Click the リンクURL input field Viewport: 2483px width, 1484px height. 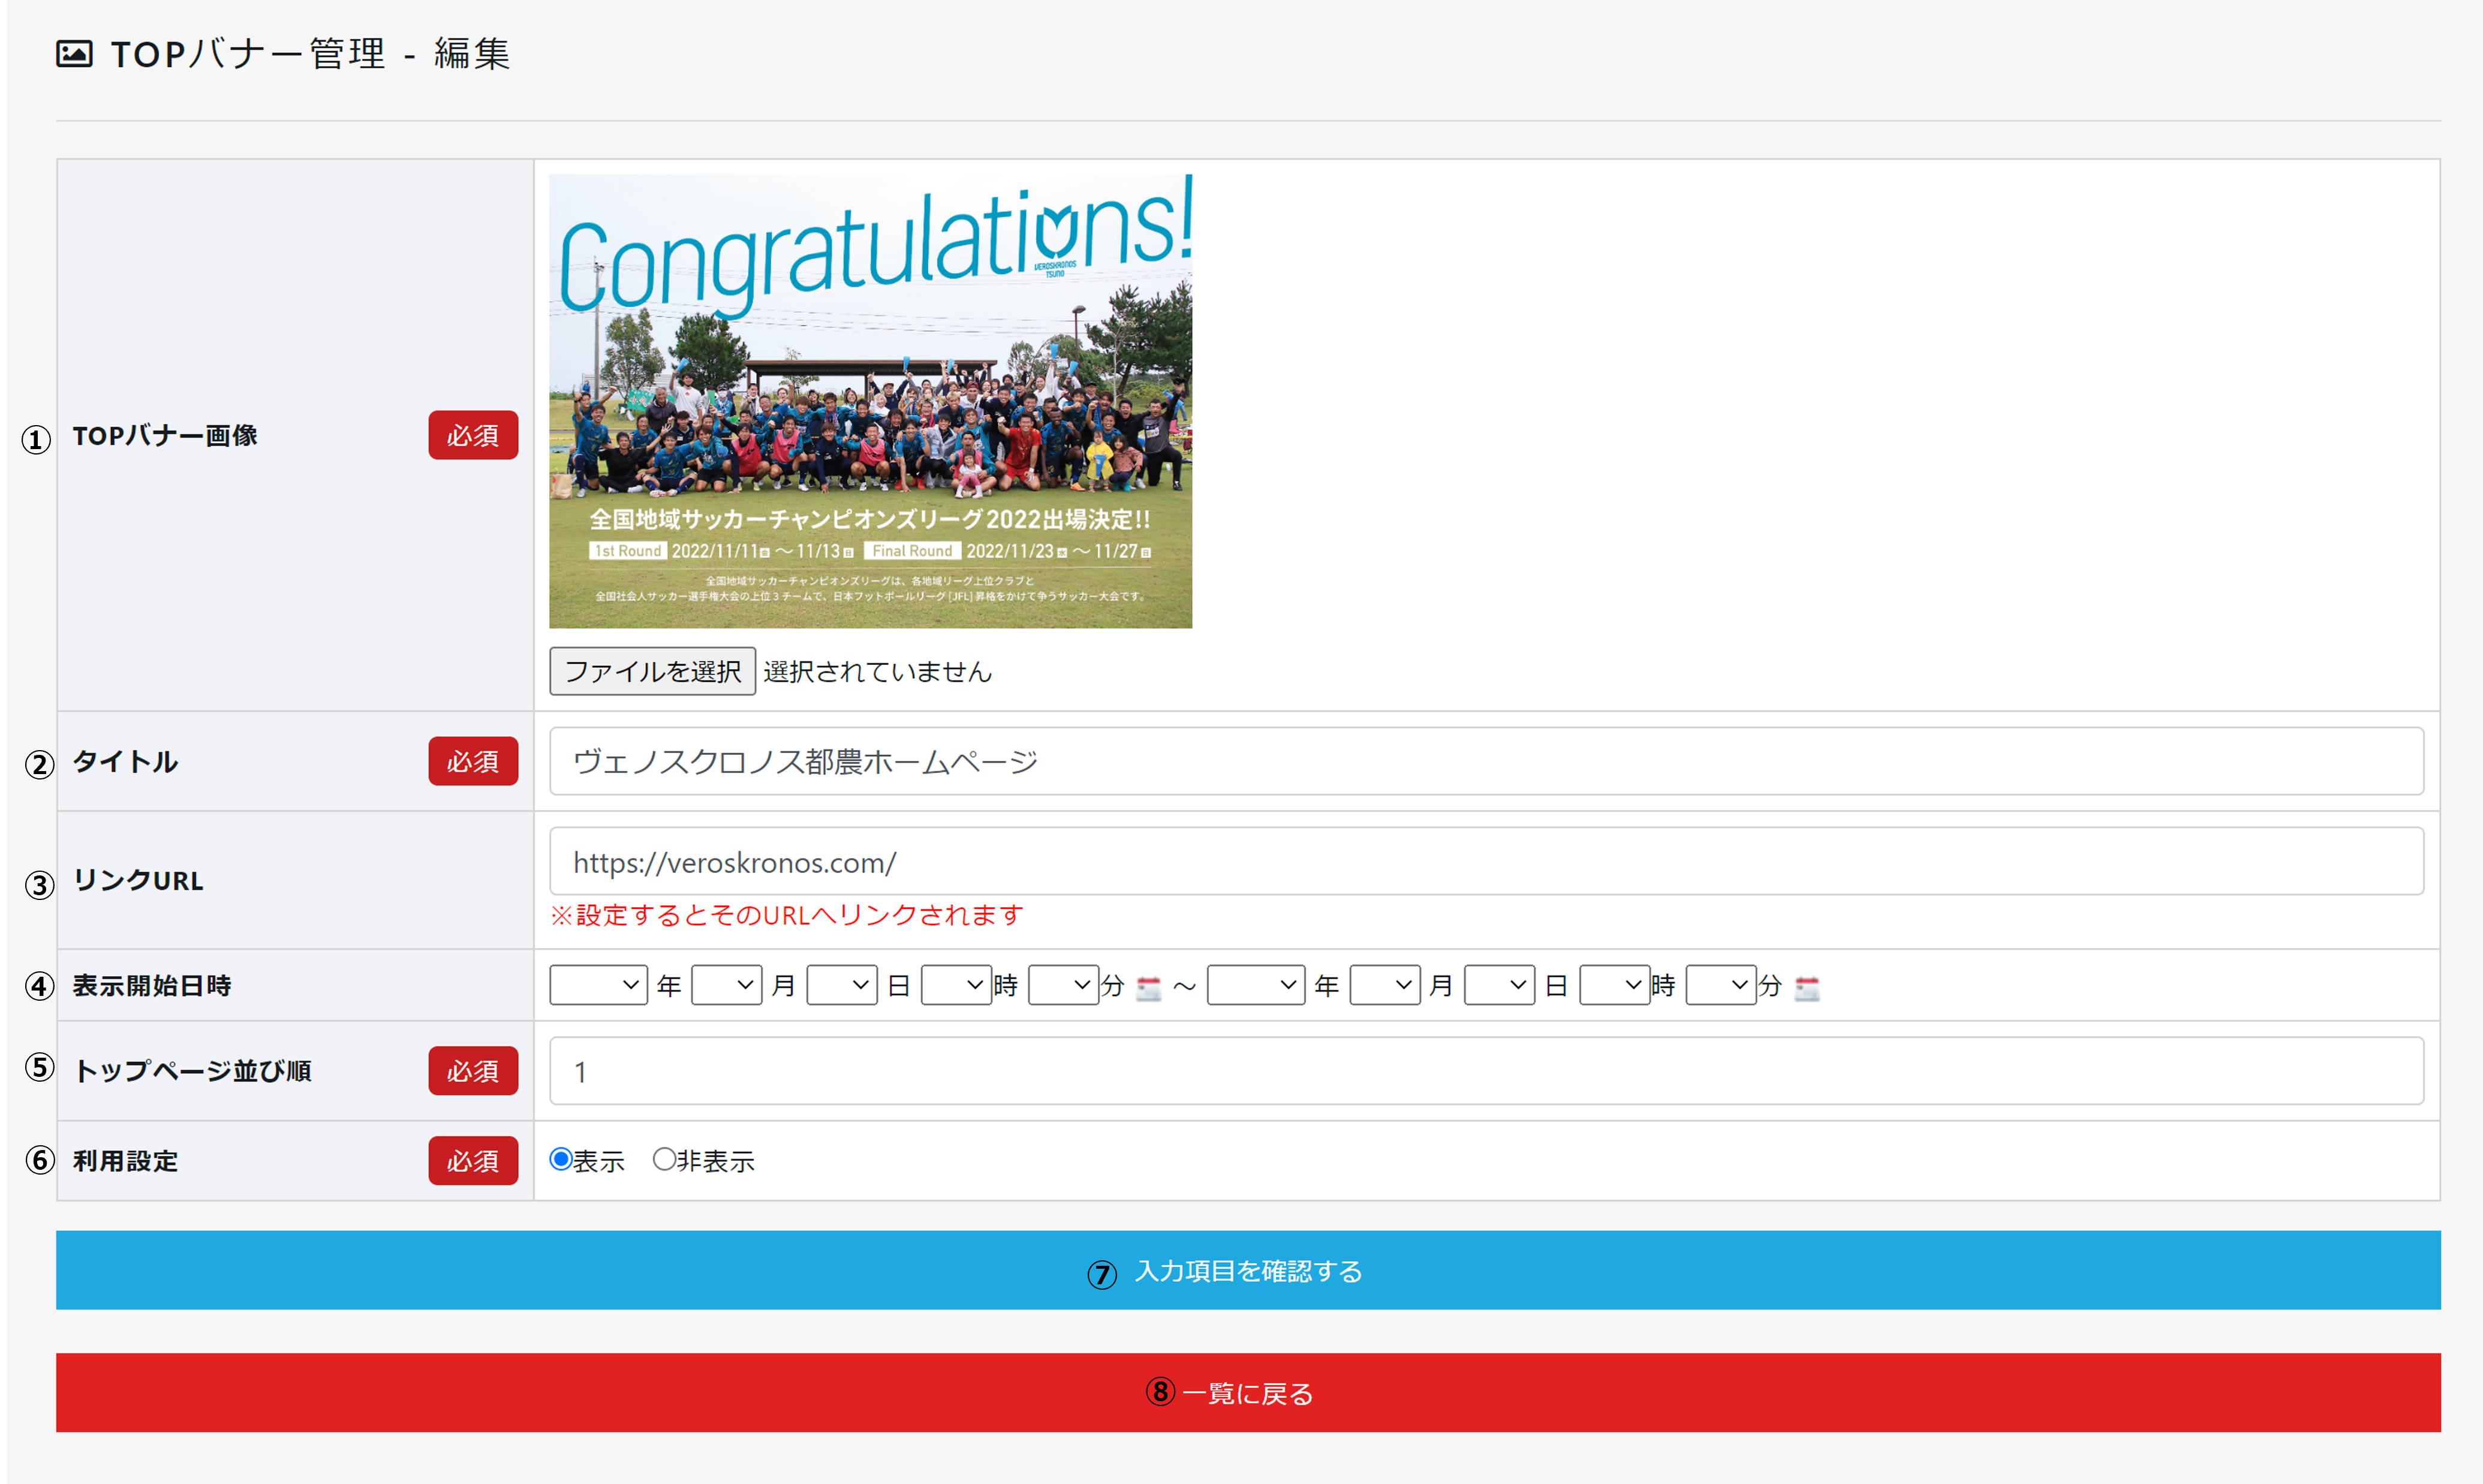click(1486, 862)
